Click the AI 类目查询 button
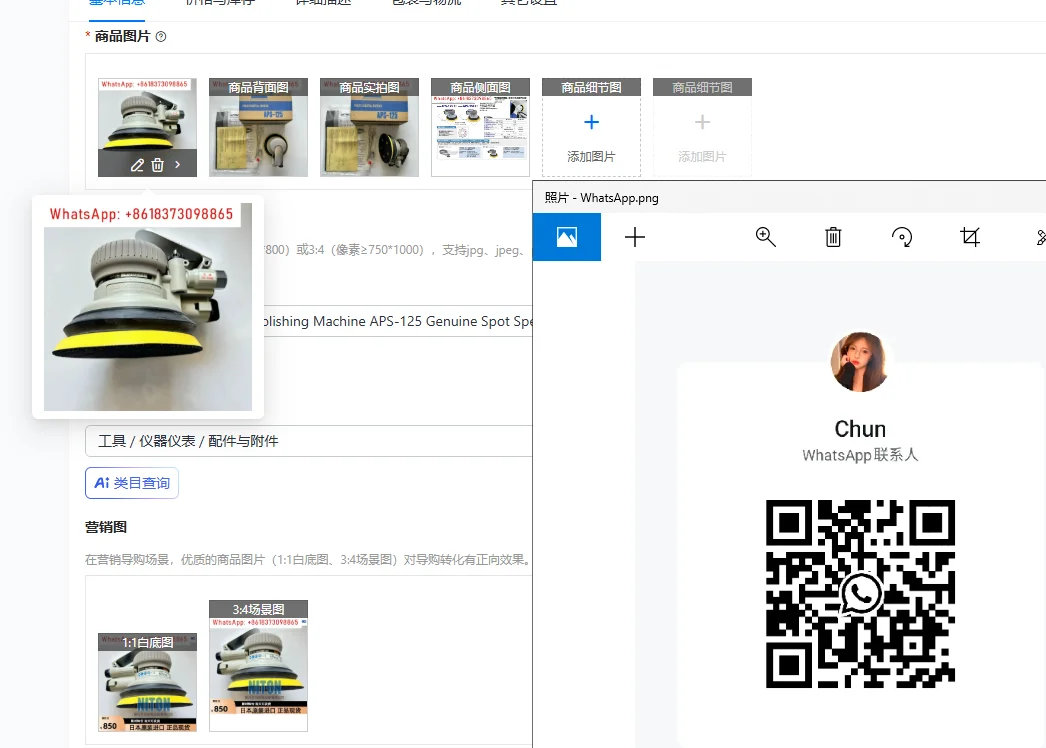Image resolution: width=1046 pixels, height=748 pixels. click(132, 482)
